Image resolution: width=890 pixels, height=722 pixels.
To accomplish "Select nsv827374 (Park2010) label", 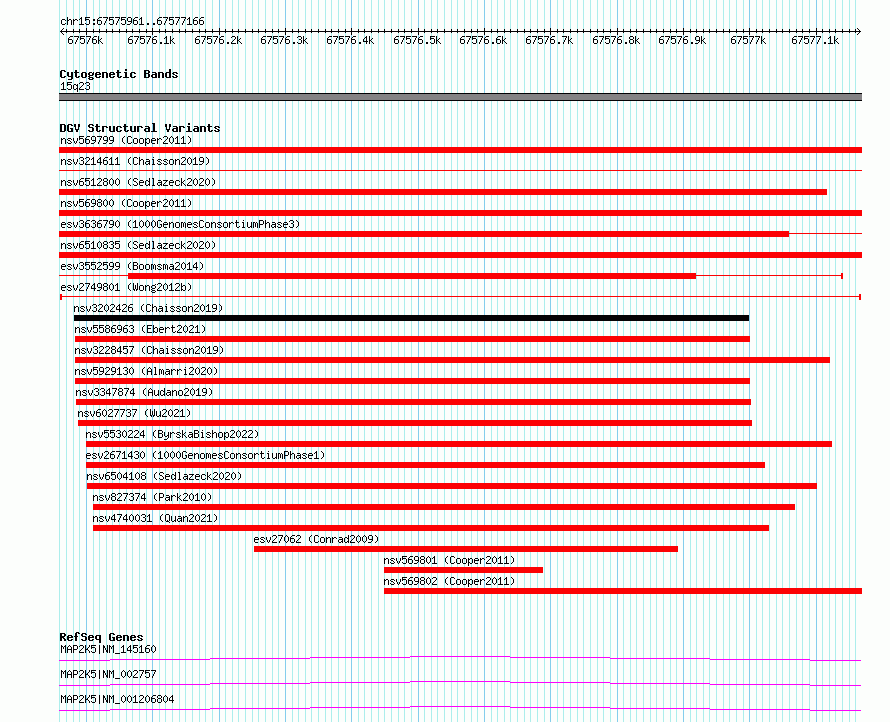I will (153, 497).
